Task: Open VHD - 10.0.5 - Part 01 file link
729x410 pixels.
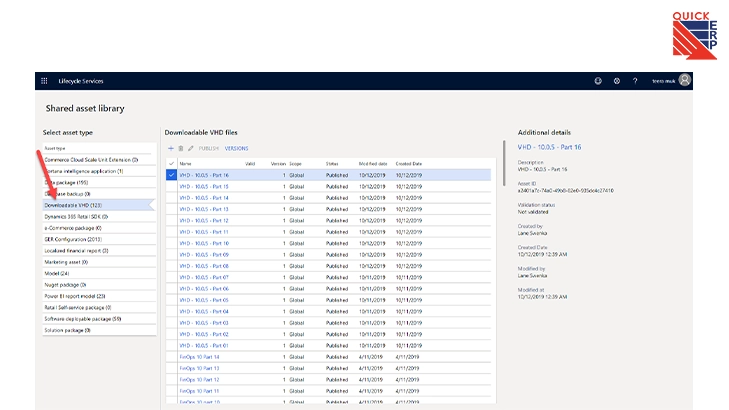Action: [x=204, y=345]
